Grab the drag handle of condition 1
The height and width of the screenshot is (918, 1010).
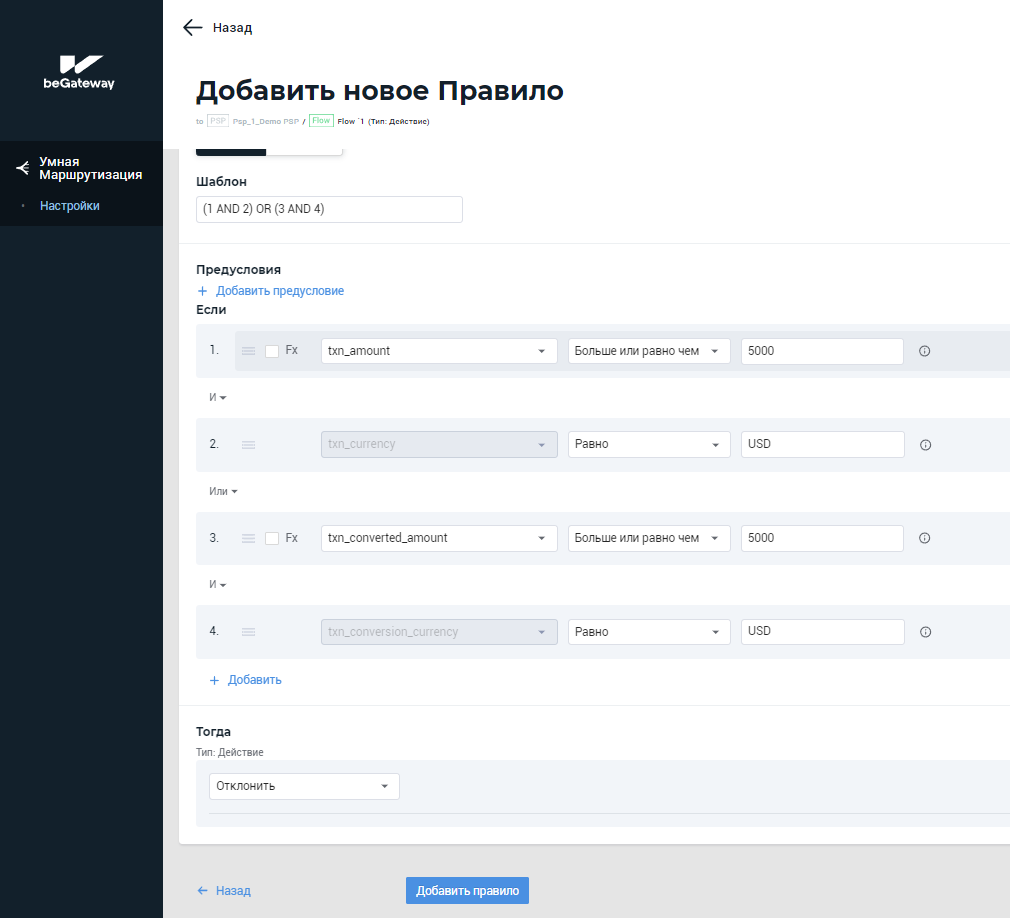click(249, 351)
